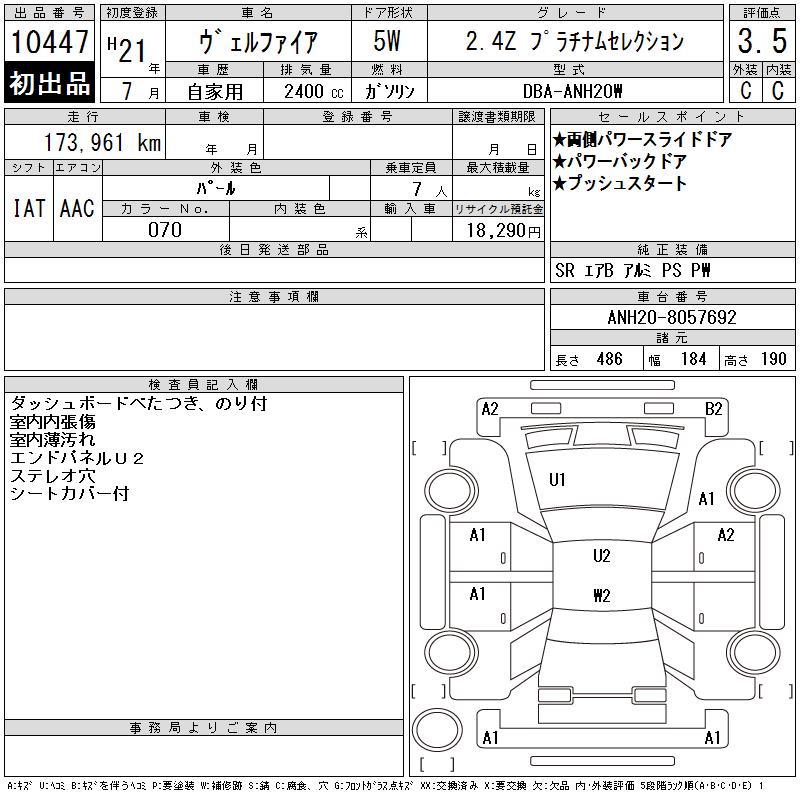
Task: Click the "後日発送部品" header
Action: (274, 250)
